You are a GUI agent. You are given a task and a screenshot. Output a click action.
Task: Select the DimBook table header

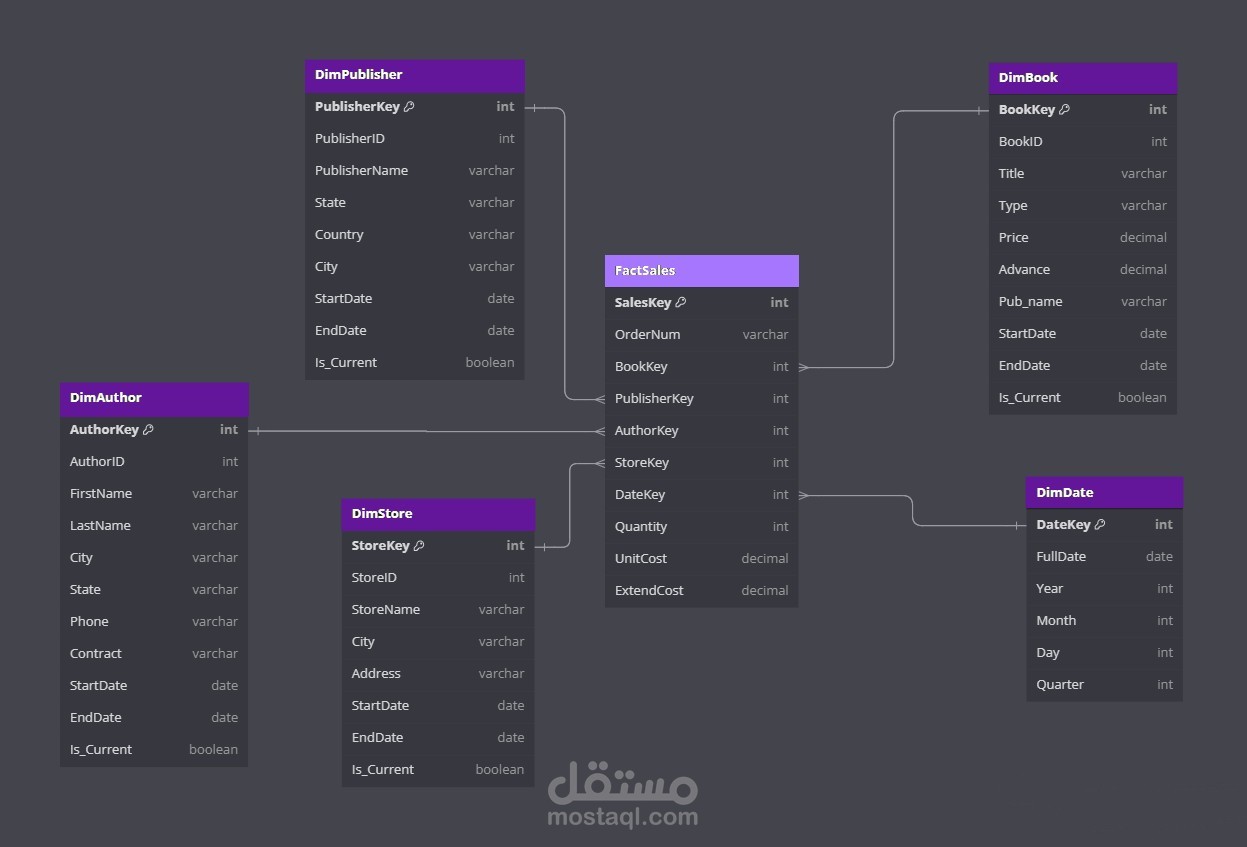(1083, 78)
